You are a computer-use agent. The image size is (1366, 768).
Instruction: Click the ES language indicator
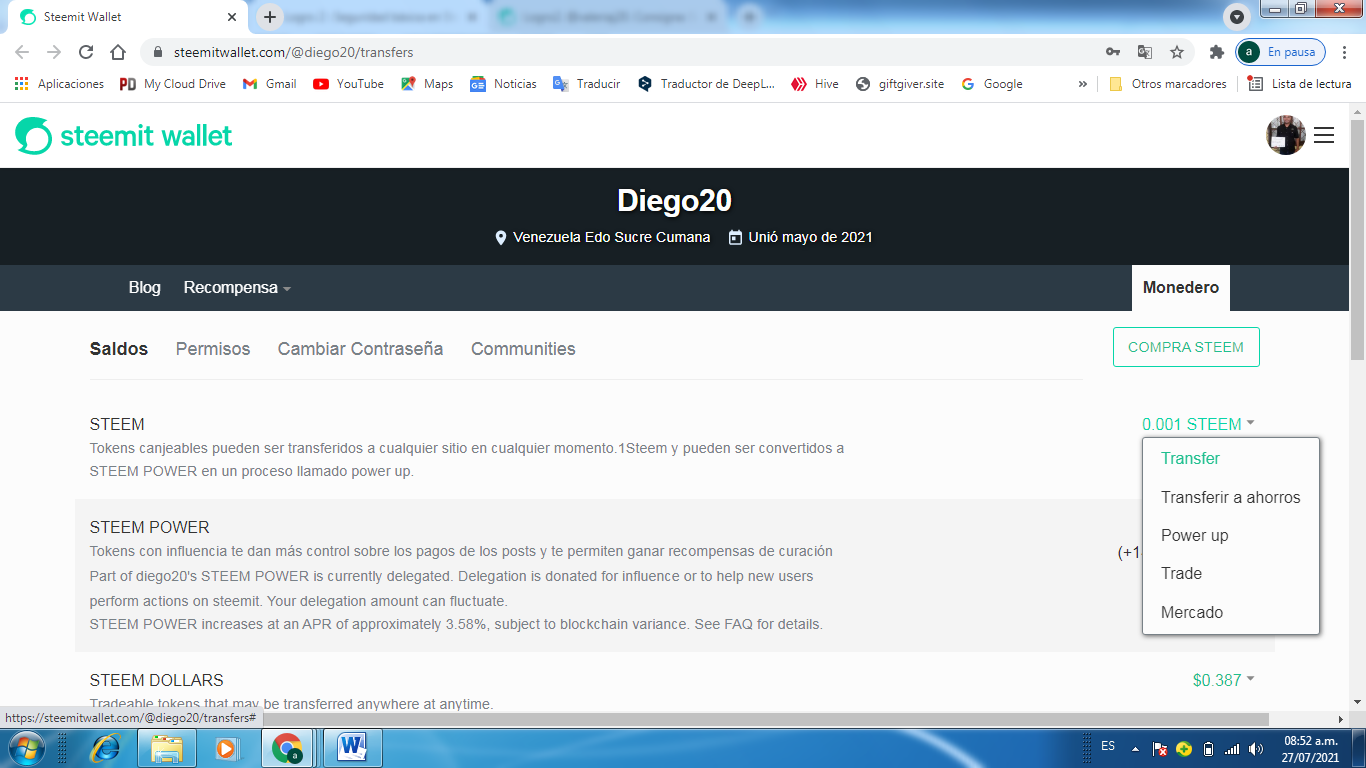click(1108, 746)
